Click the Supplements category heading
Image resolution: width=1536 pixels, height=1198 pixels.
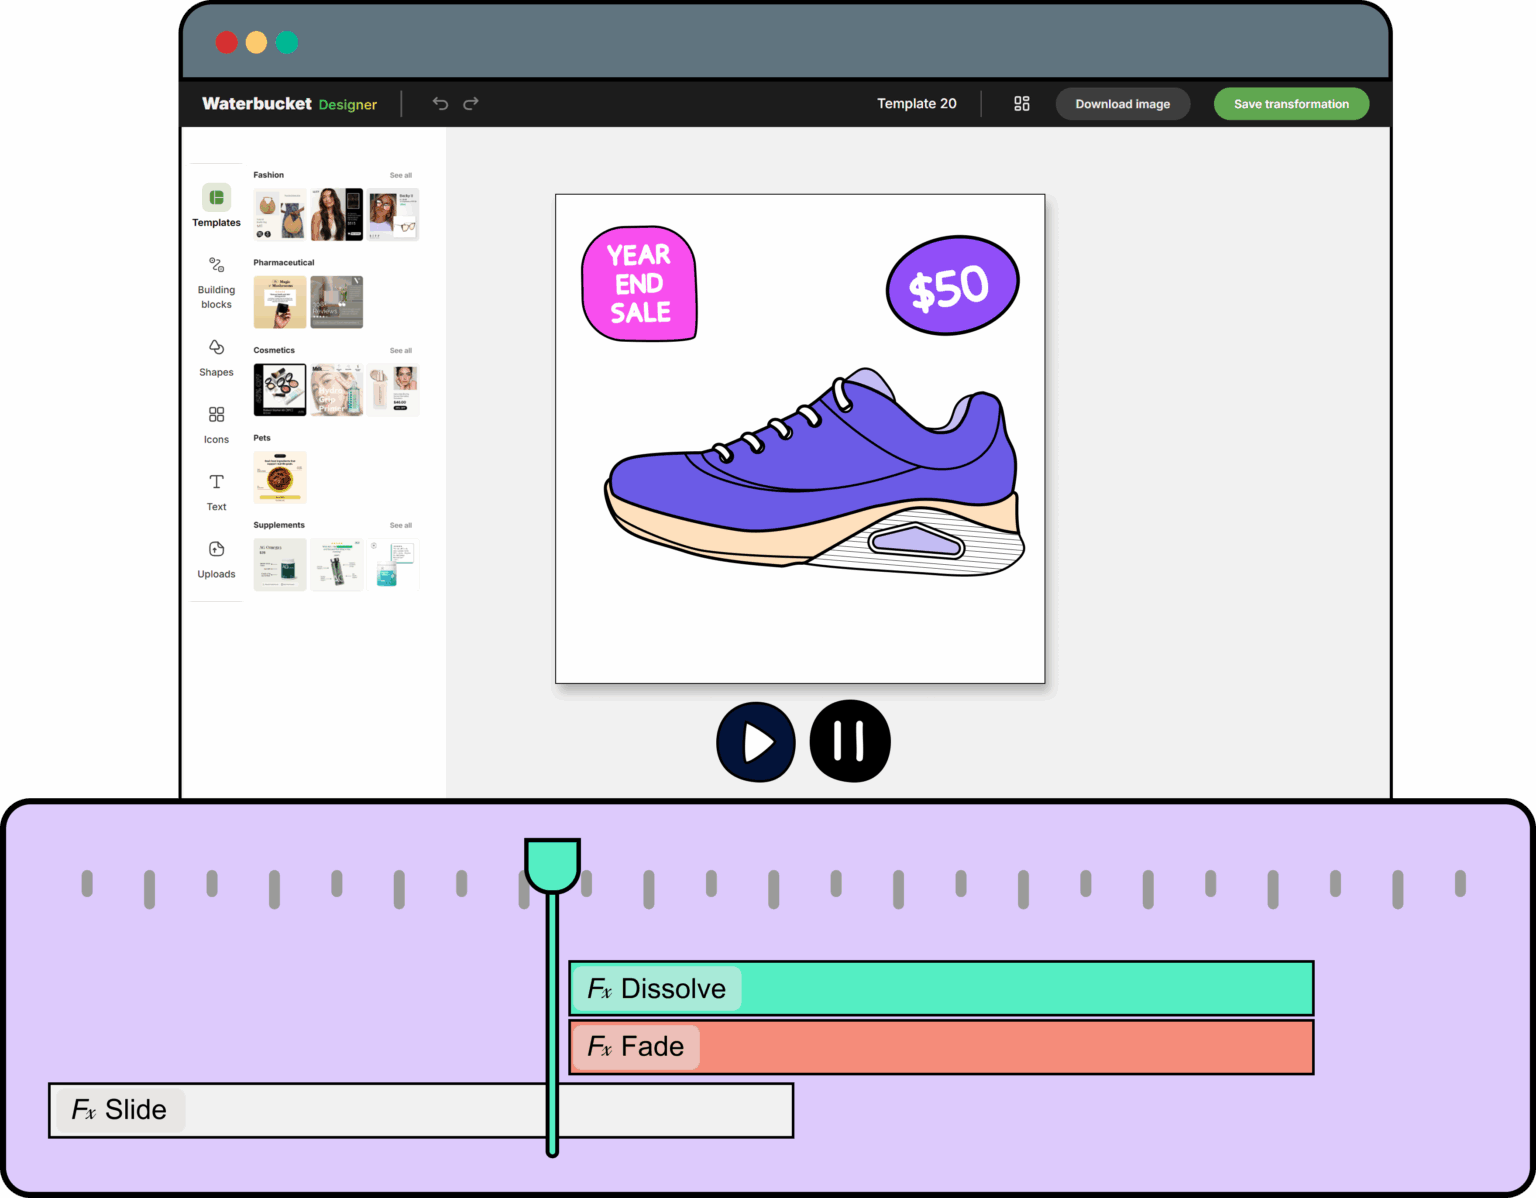tap(279, 525)
